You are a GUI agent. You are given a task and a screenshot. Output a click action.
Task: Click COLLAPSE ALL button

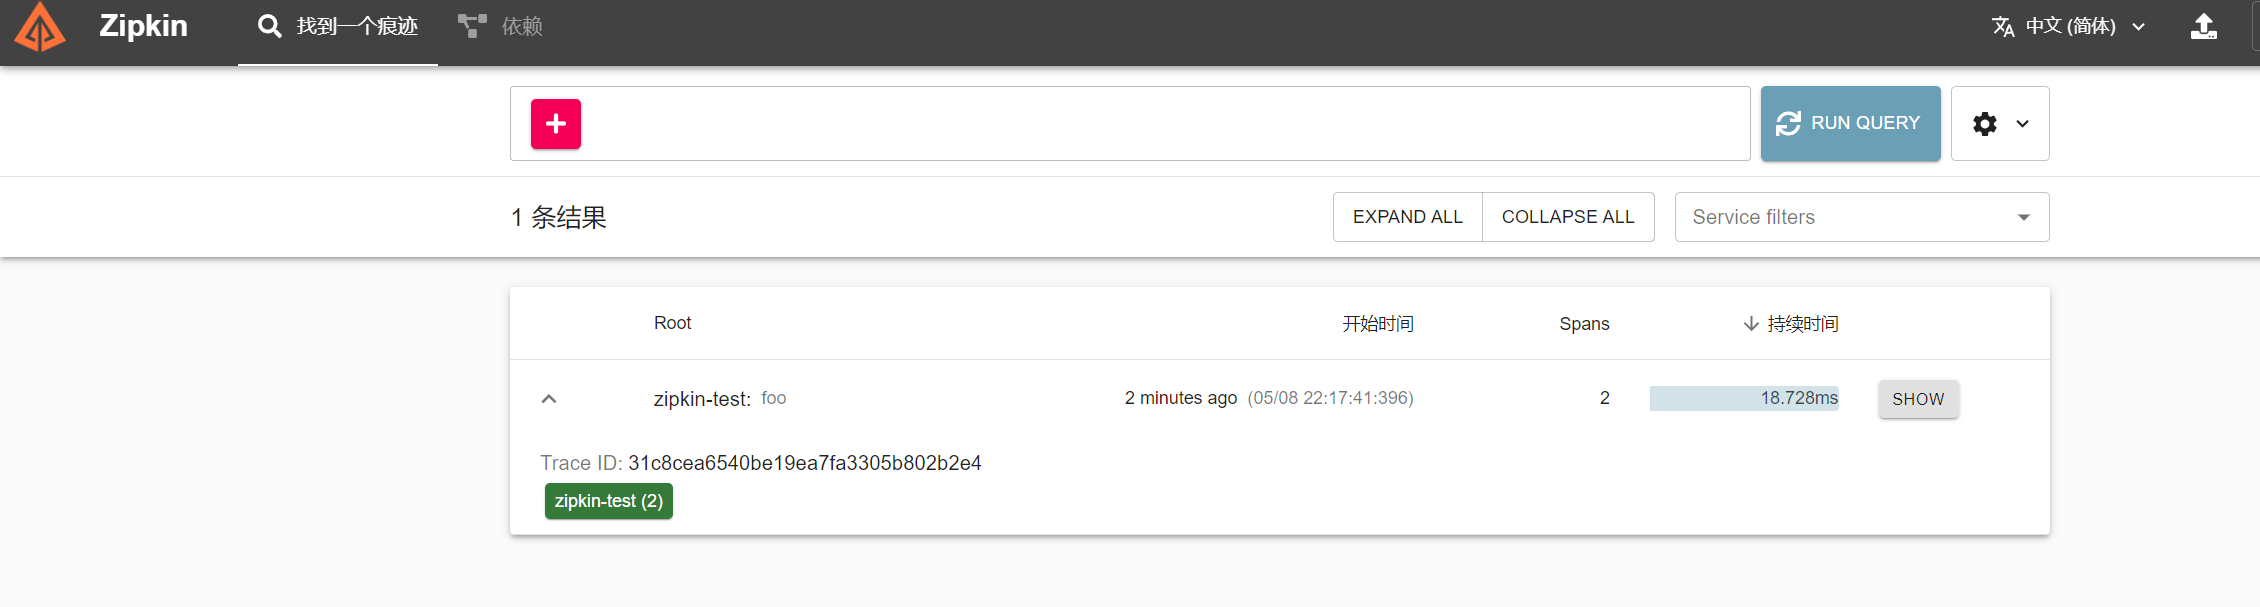[1568, 217]
